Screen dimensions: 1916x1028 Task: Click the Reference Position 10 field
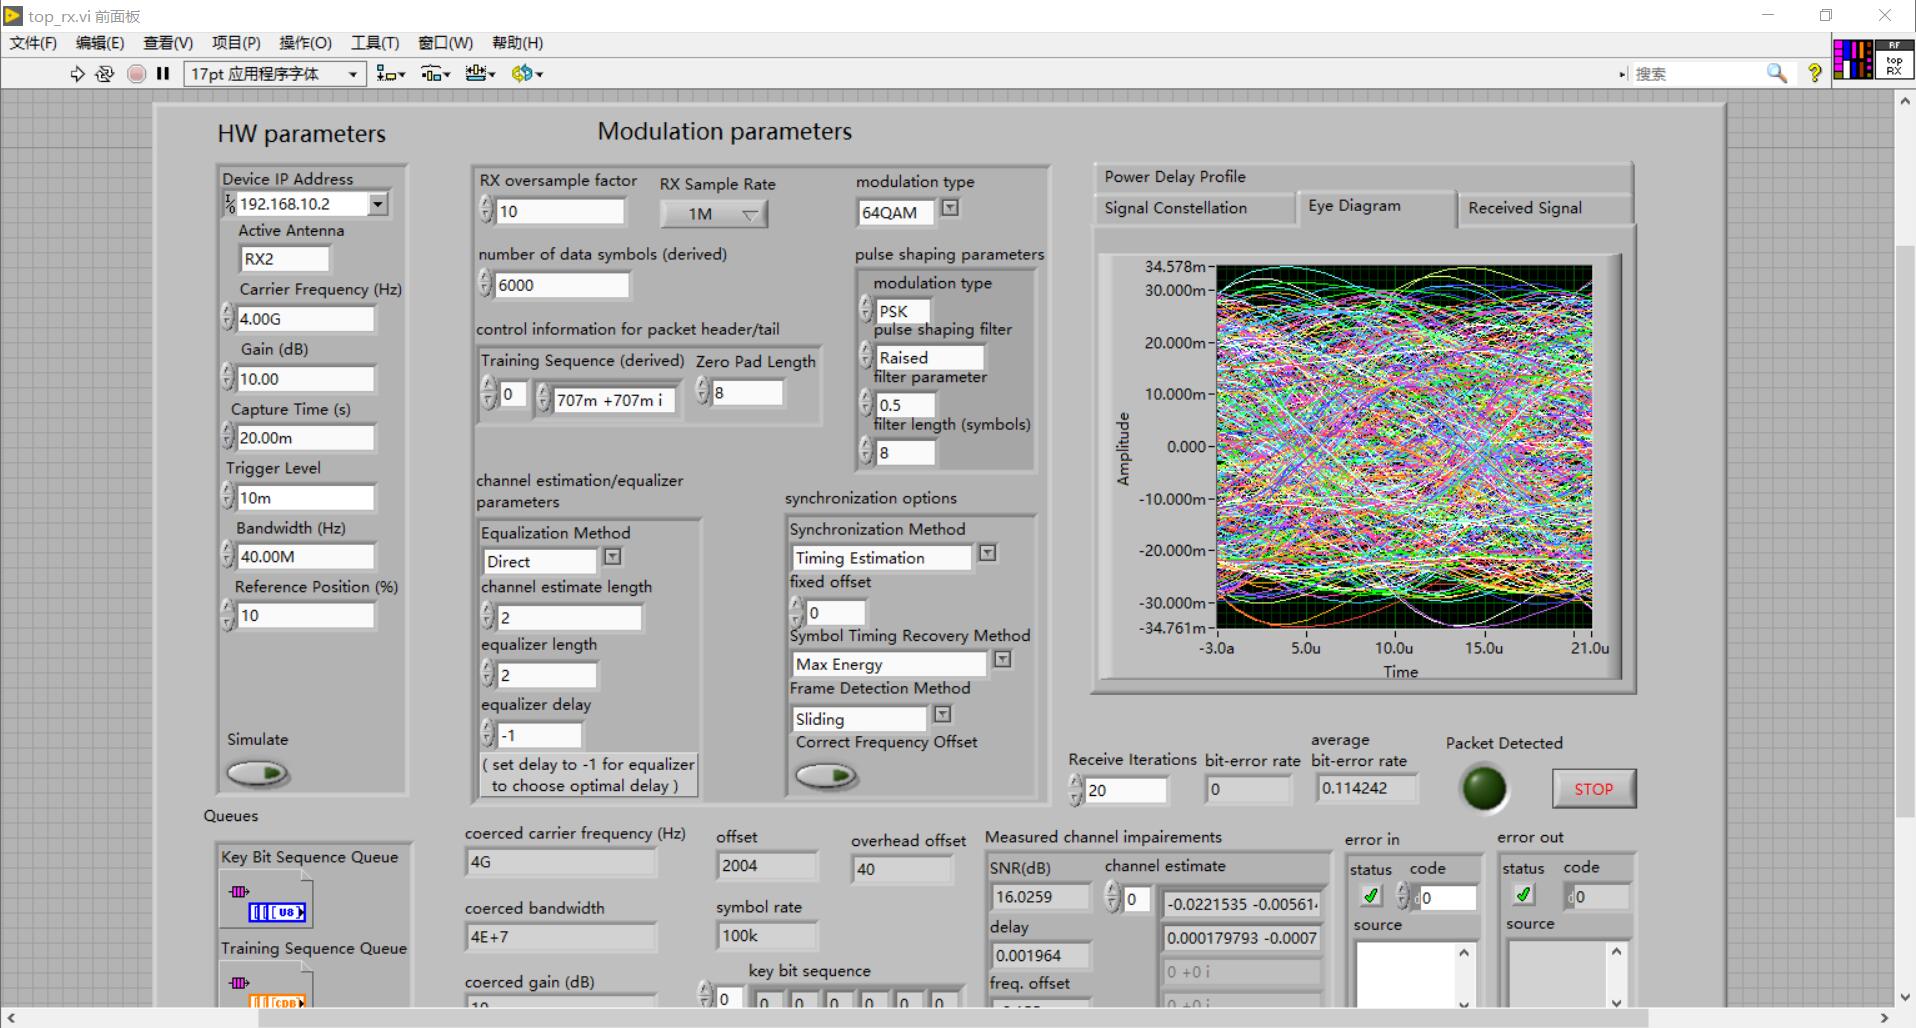coord(305,616)
